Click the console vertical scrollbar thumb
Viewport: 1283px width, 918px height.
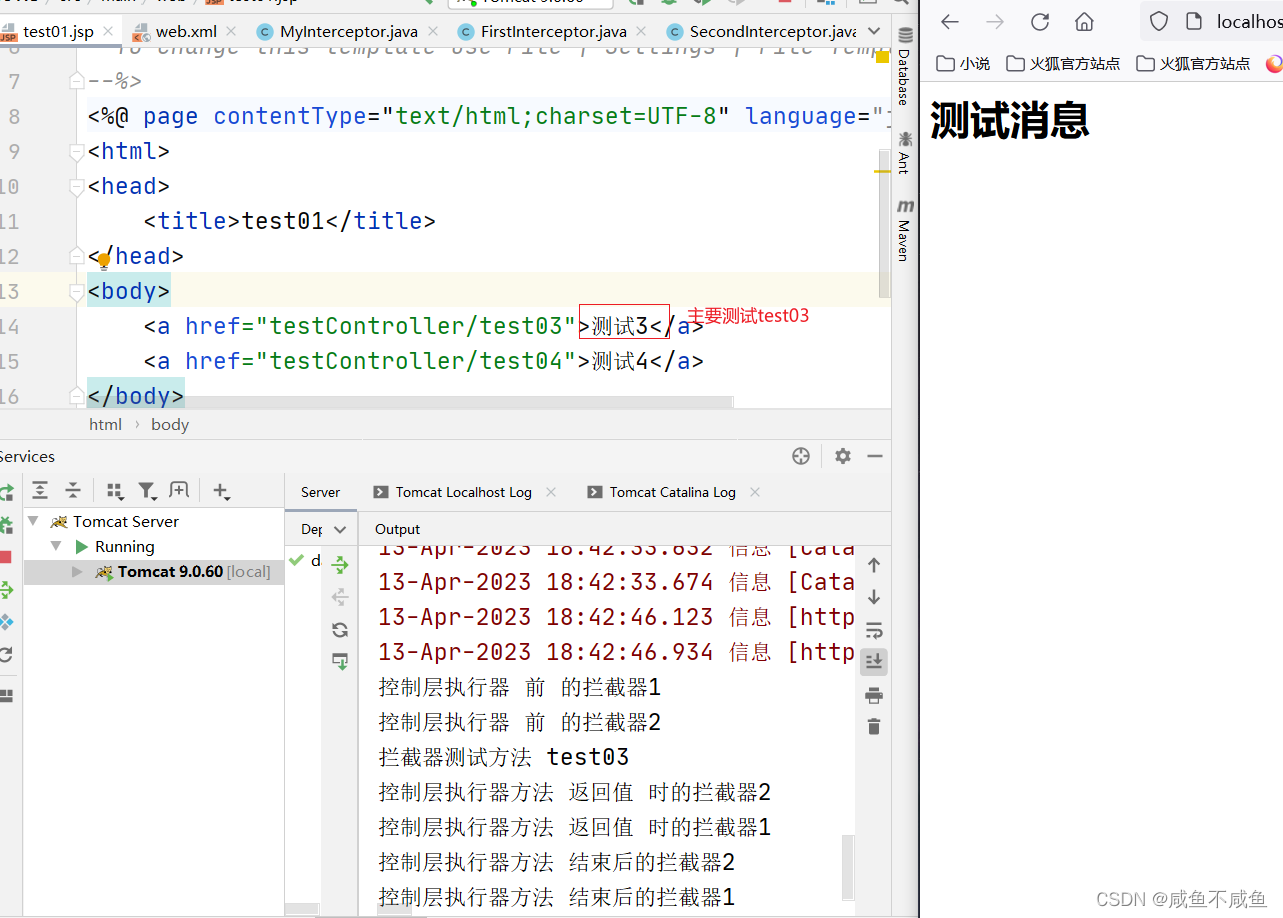click(849, 868)
